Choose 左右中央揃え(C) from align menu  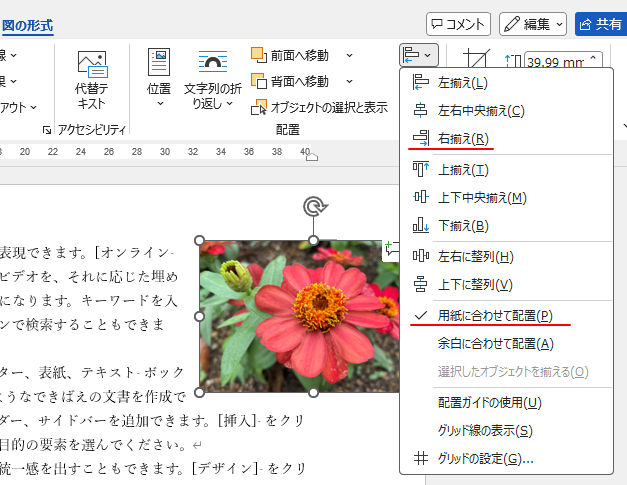[x=506, y=110]
